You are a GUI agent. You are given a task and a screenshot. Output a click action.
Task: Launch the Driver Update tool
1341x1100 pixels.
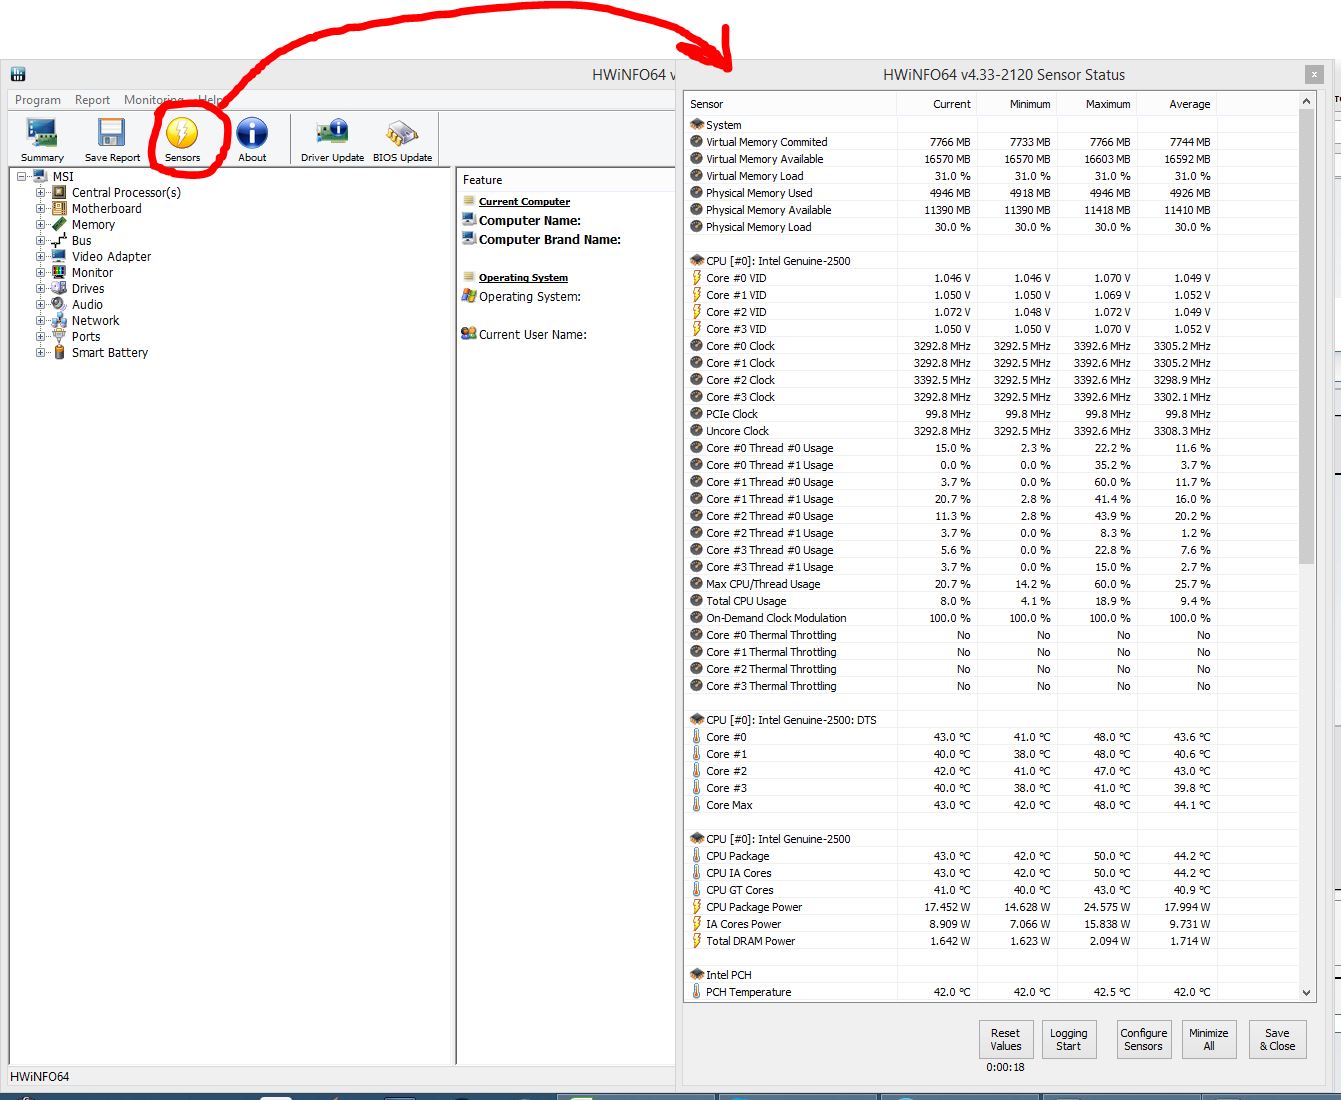pos(332,140)
